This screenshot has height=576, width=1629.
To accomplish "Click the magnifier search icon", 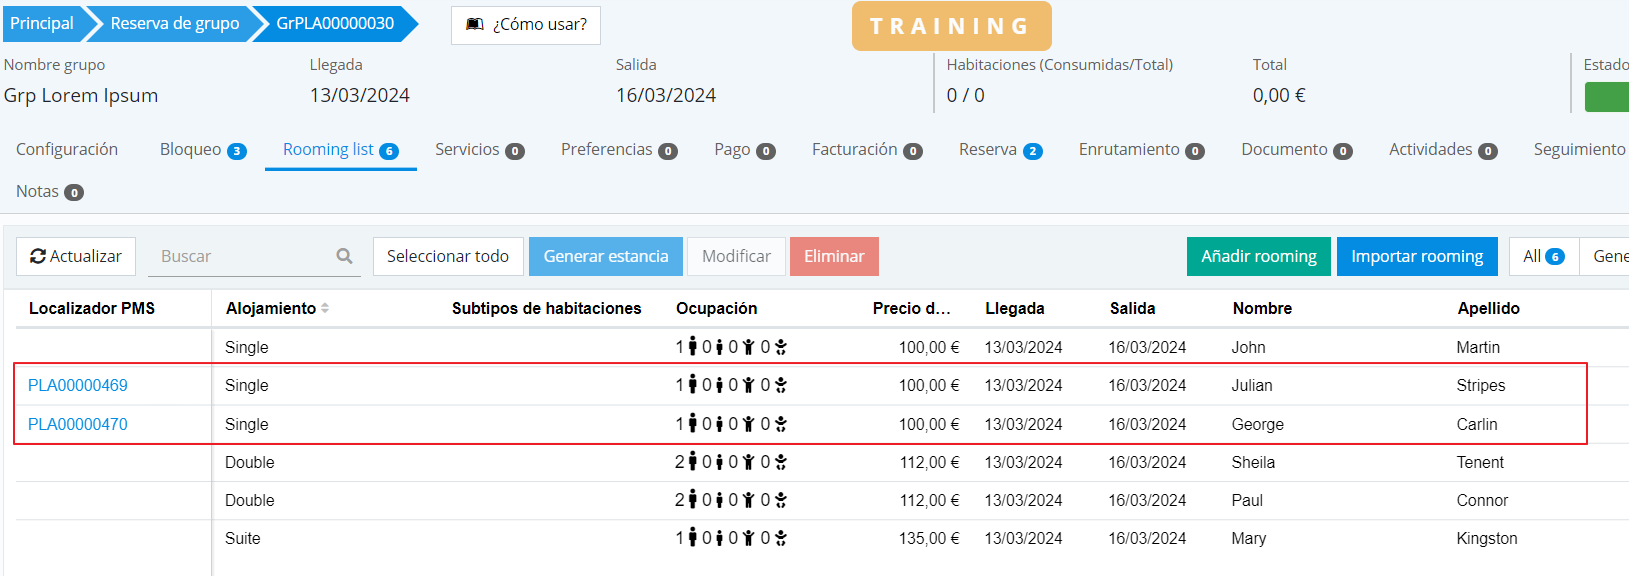I will coord(344,256).
